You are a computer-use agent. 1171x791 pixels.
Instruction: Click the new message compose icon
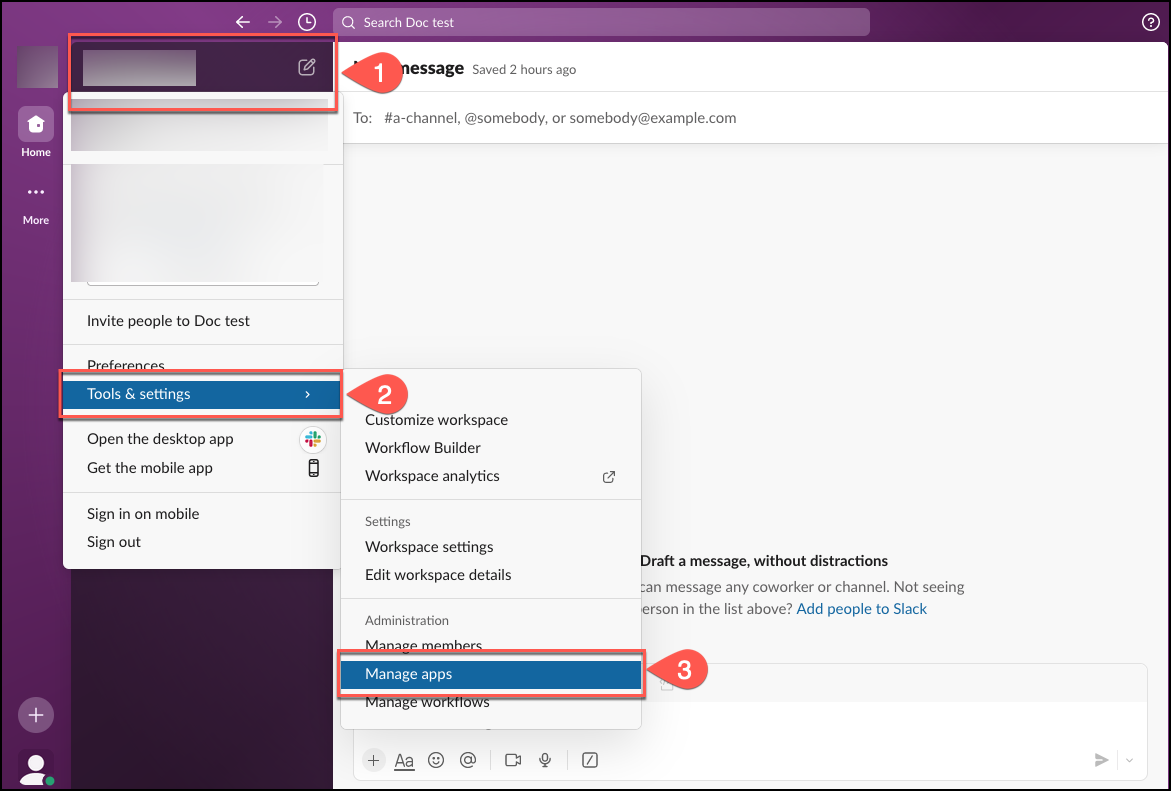[x=307, y=67]
